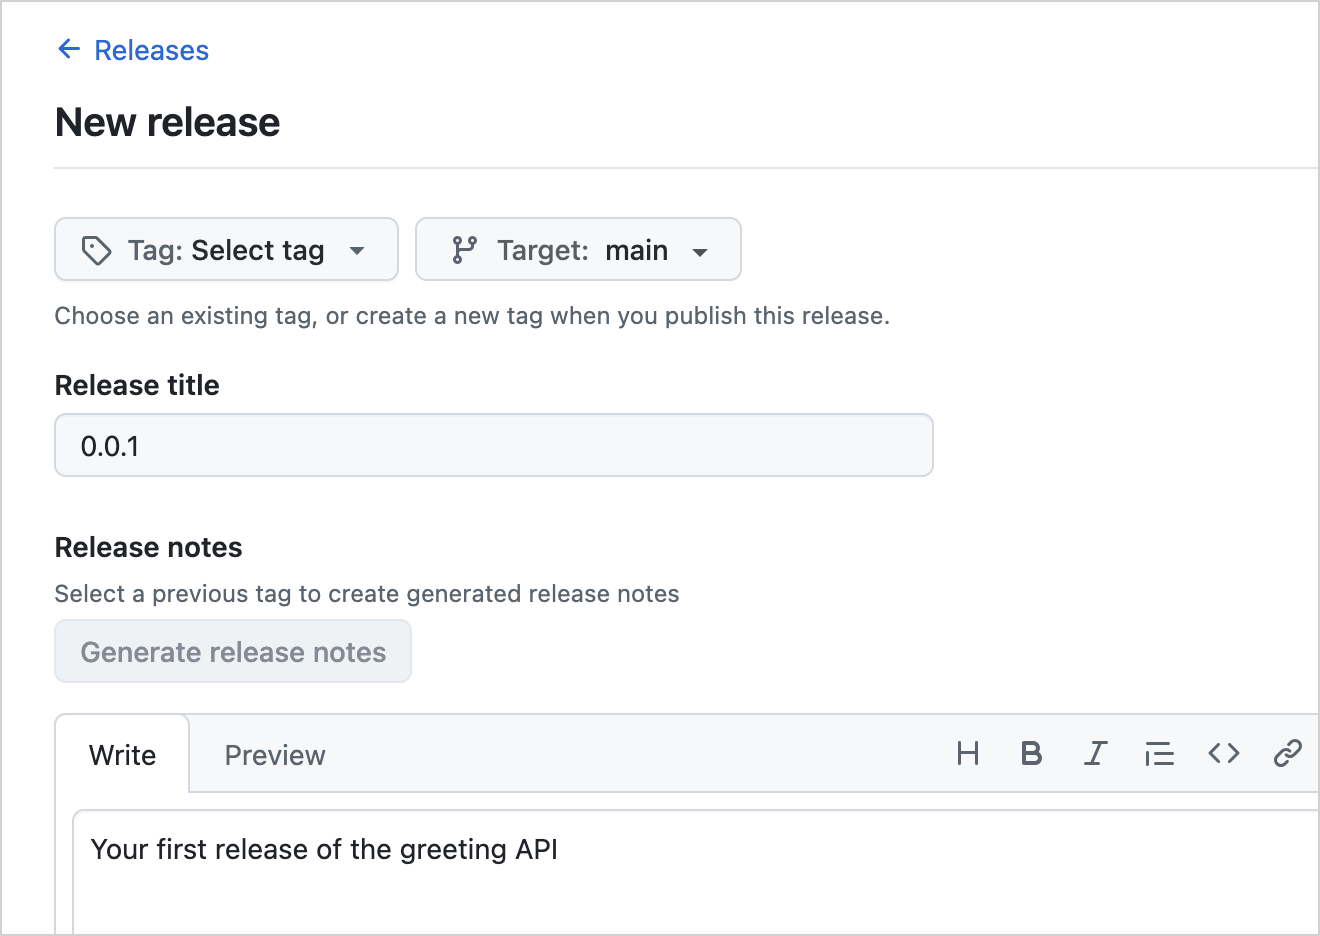Image resolution: width=1320 pixels, height=936 pixels.
Task: Select the Write tab
Action: [x=122, y=754]
